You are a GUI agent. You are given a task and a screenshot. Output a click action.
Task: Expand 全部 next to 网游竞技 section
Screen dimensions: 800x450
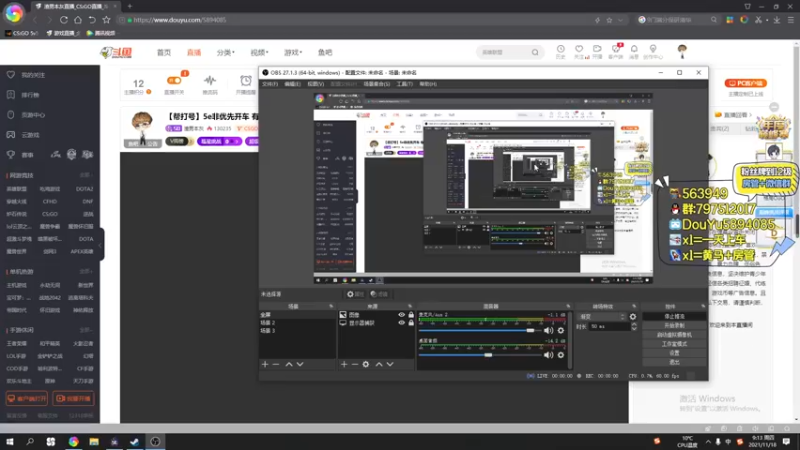tap(86, 176)
